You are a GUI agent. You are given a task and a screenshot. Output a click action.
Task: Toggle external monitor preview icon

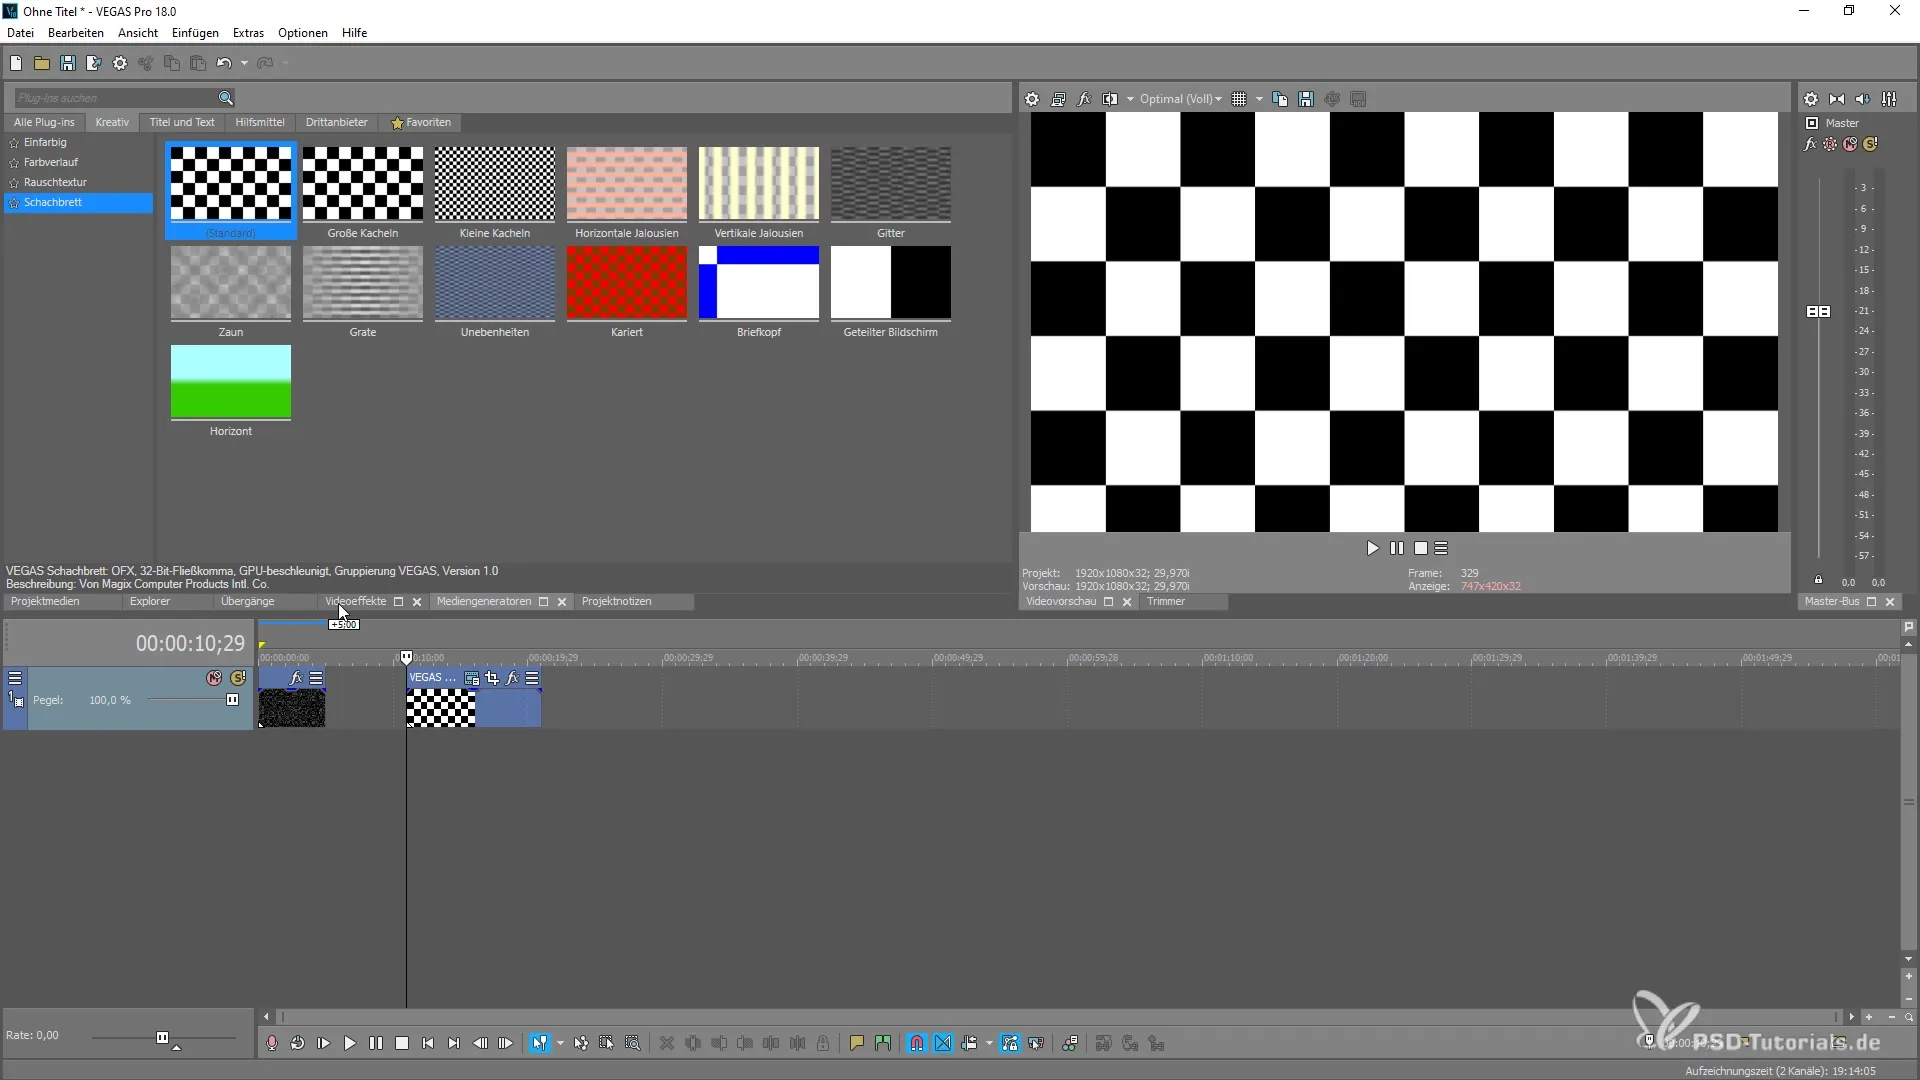click(1058, 99)
